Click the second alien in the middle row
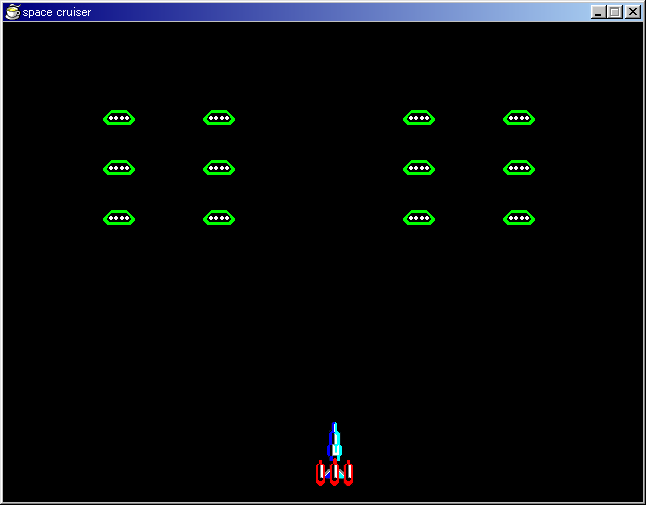Image resolution: width=646 pixels, height=505 pixels. point(219,168)
